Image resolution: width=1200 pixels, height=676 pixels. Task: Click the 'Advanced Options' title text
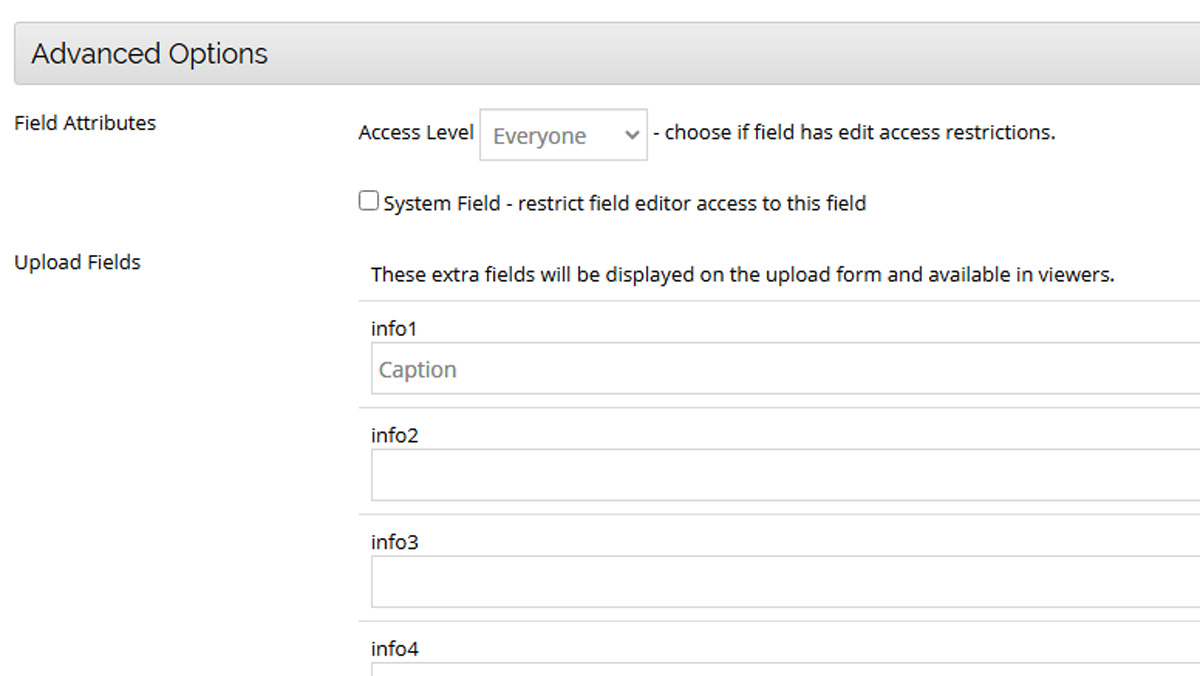click(x=150, y=54)
